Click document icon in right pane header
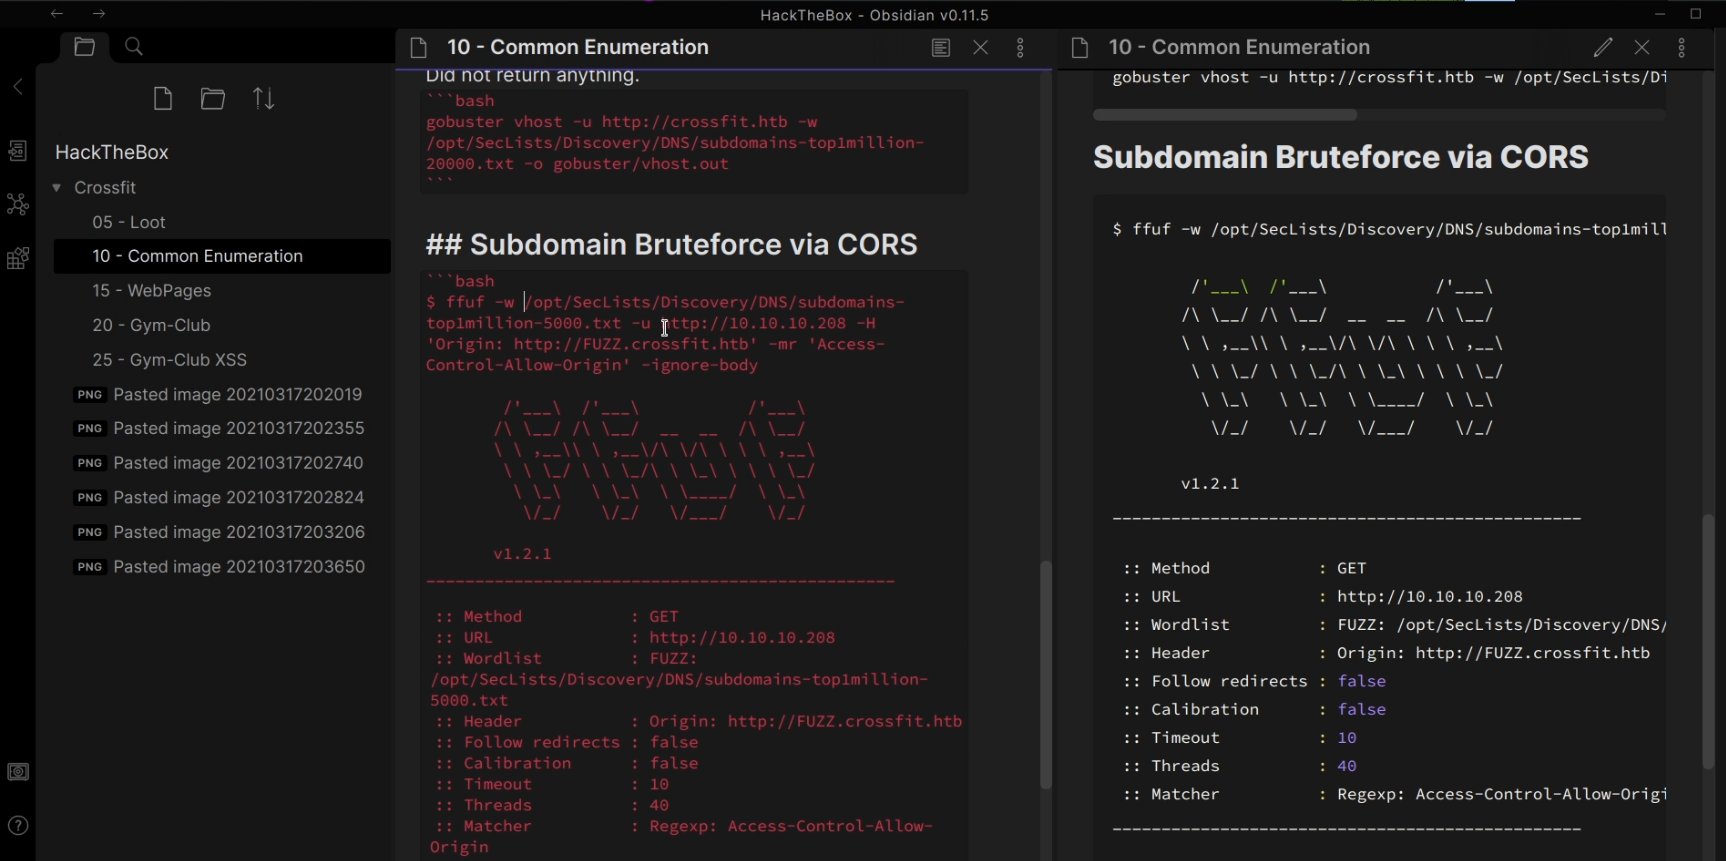Screen dimensions: 1726x861 tap(1079, 48)
